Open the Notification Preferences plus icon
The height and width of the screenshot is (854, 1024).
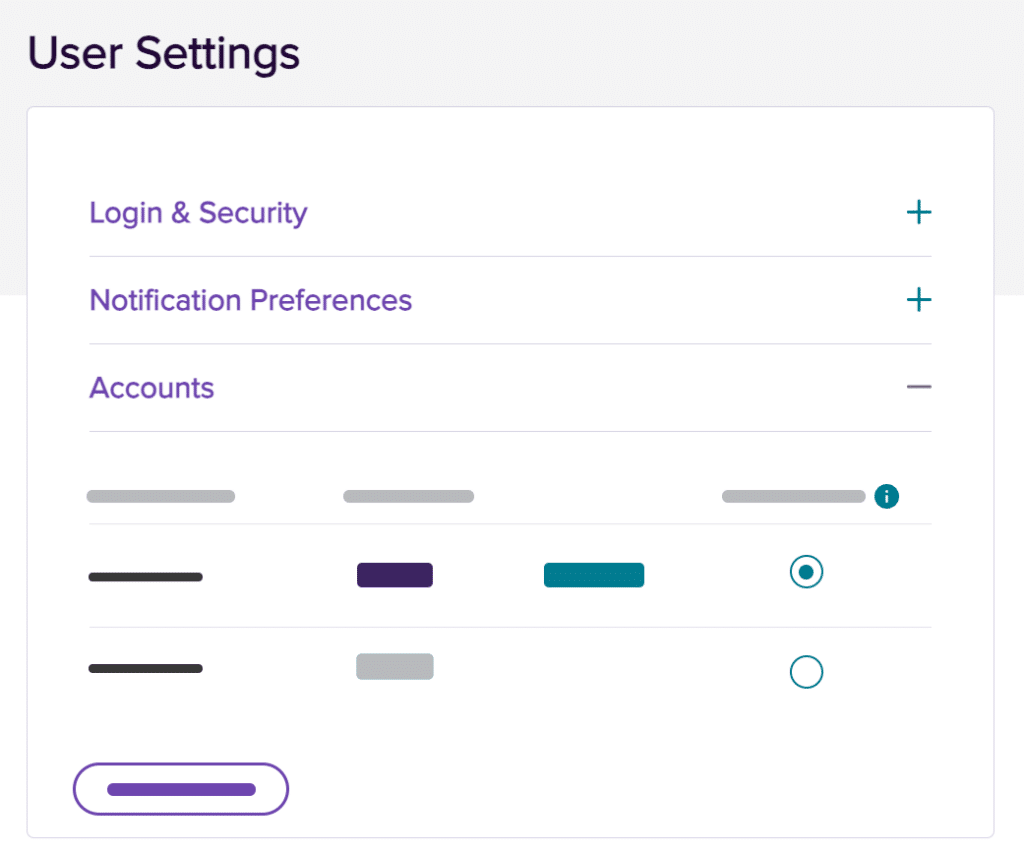918,299
